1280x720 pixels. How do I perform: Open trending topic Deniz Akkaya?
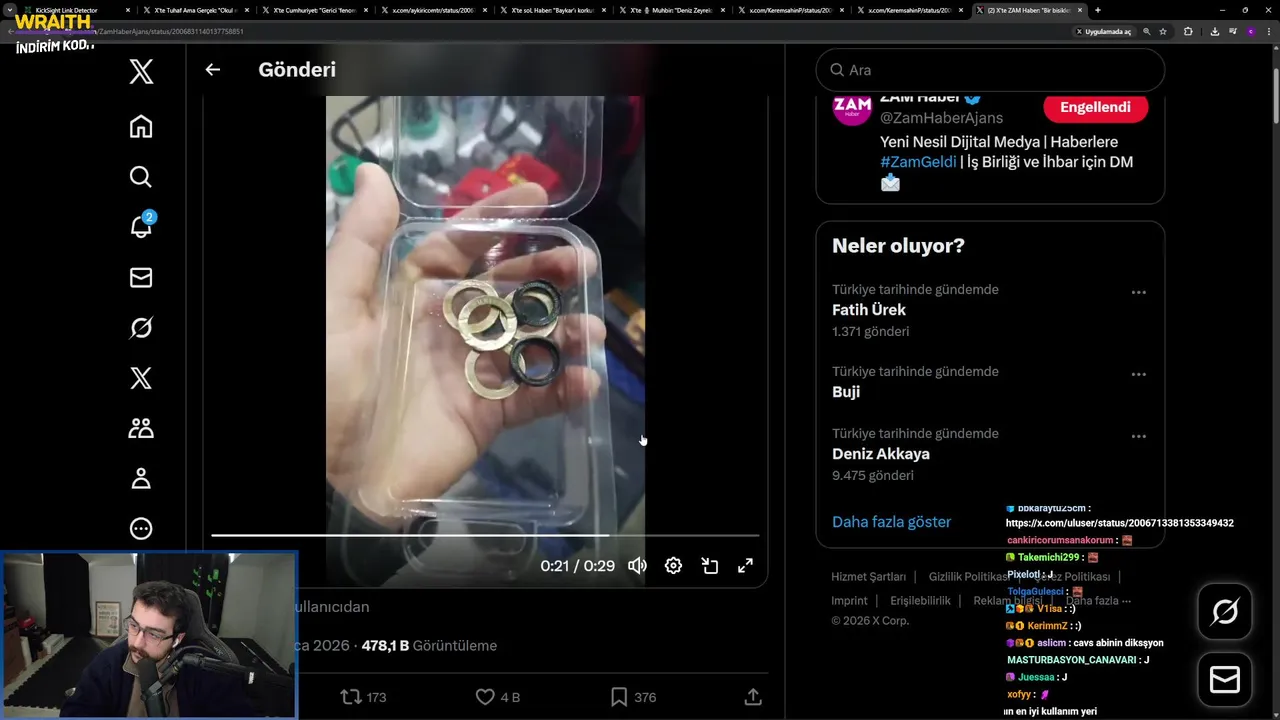[x=881, y=454]
